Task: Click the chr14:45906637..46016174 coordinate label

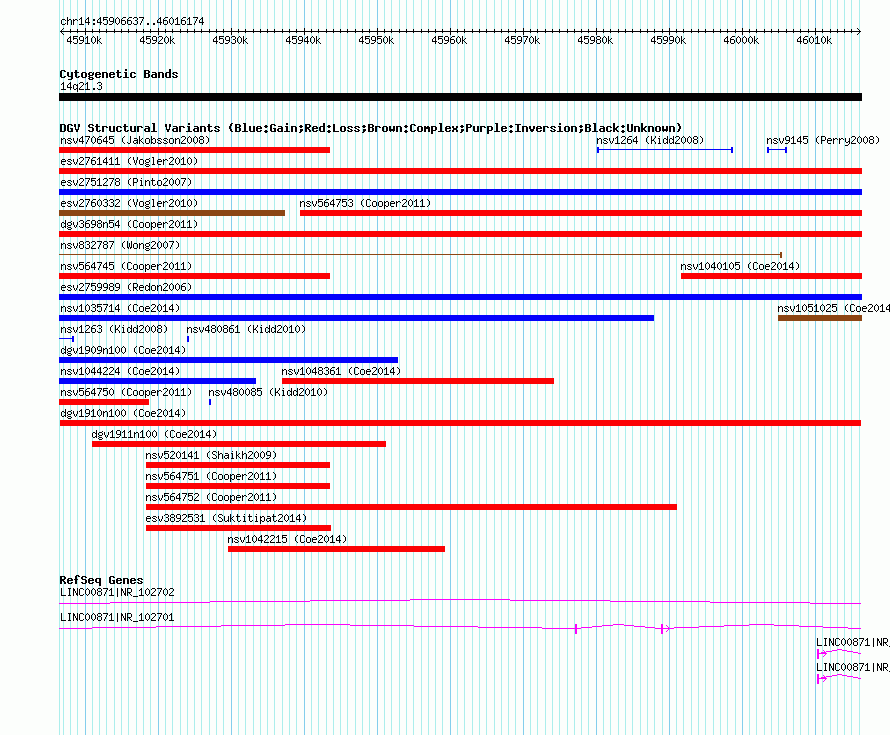Action: click(x=132, y=21)
